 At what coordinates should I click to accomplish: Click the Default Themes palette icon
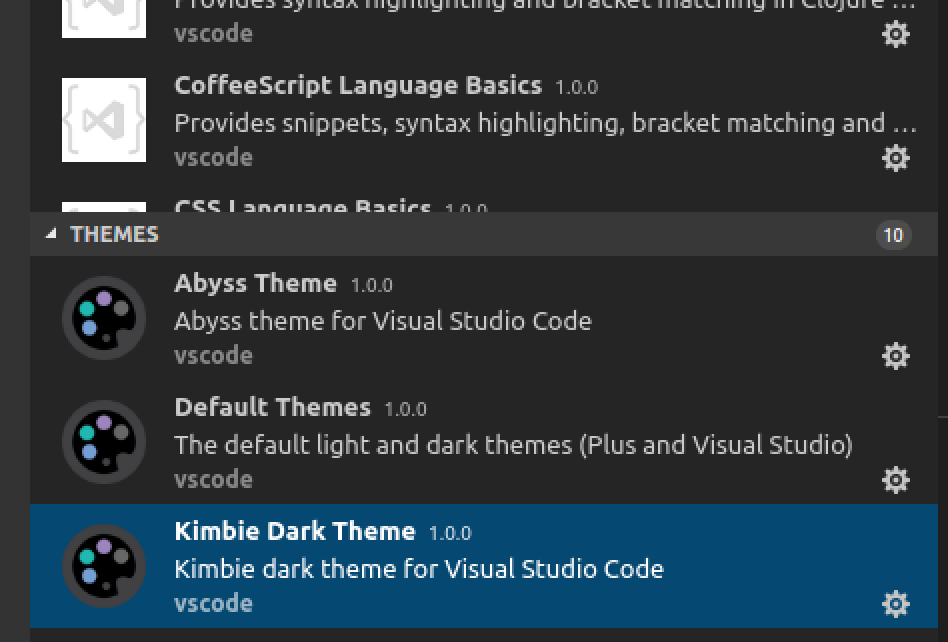pos(103,441)
